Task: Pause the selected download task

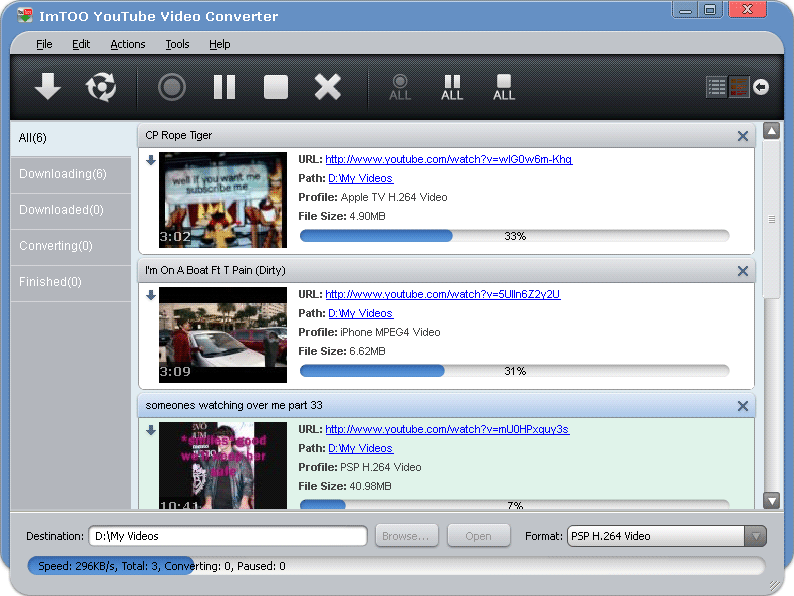Action: coord(224,87)
